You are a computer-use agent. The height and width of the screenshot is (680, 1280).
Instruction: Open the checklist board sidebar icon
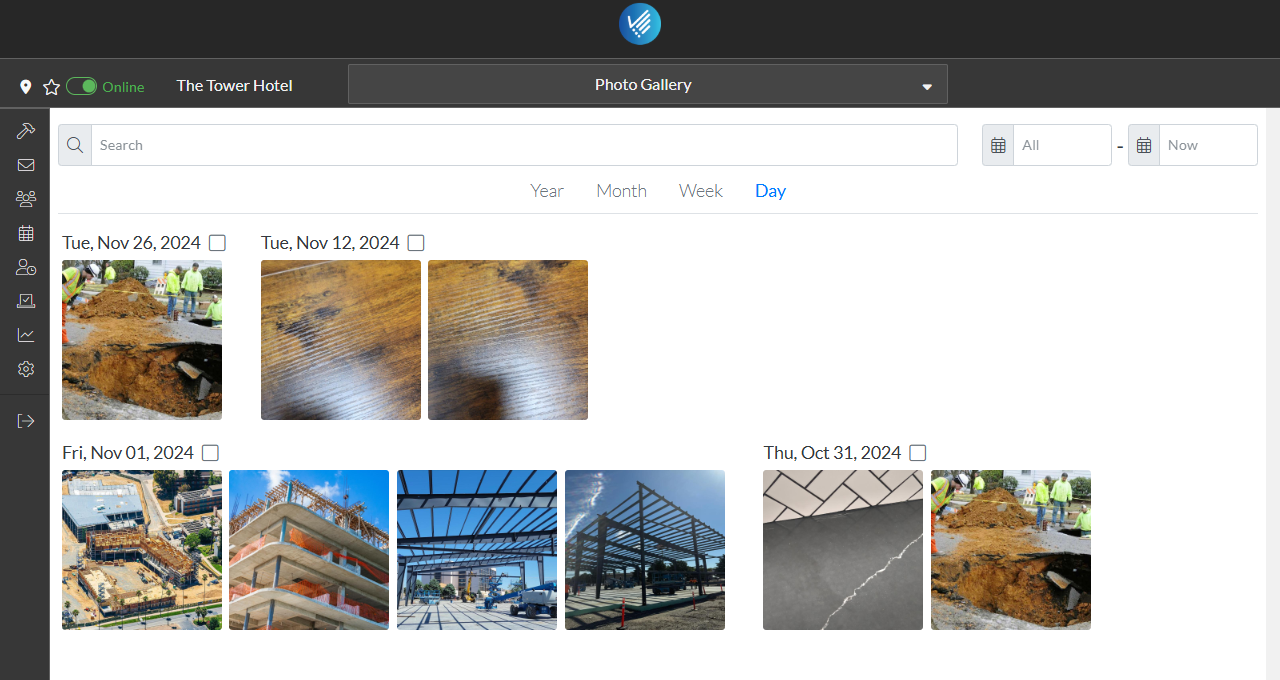pyautogui.click(x=26, y=301)
